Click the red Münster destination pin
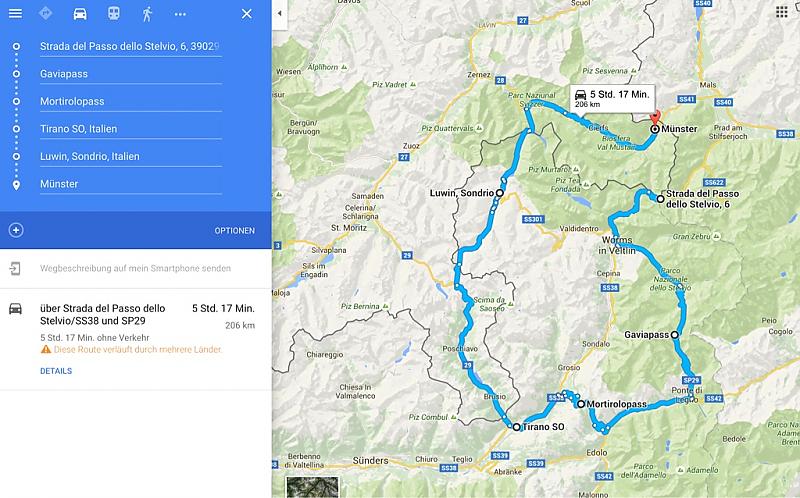The width and height of the screenshot is (800, 498). [655, 117]
